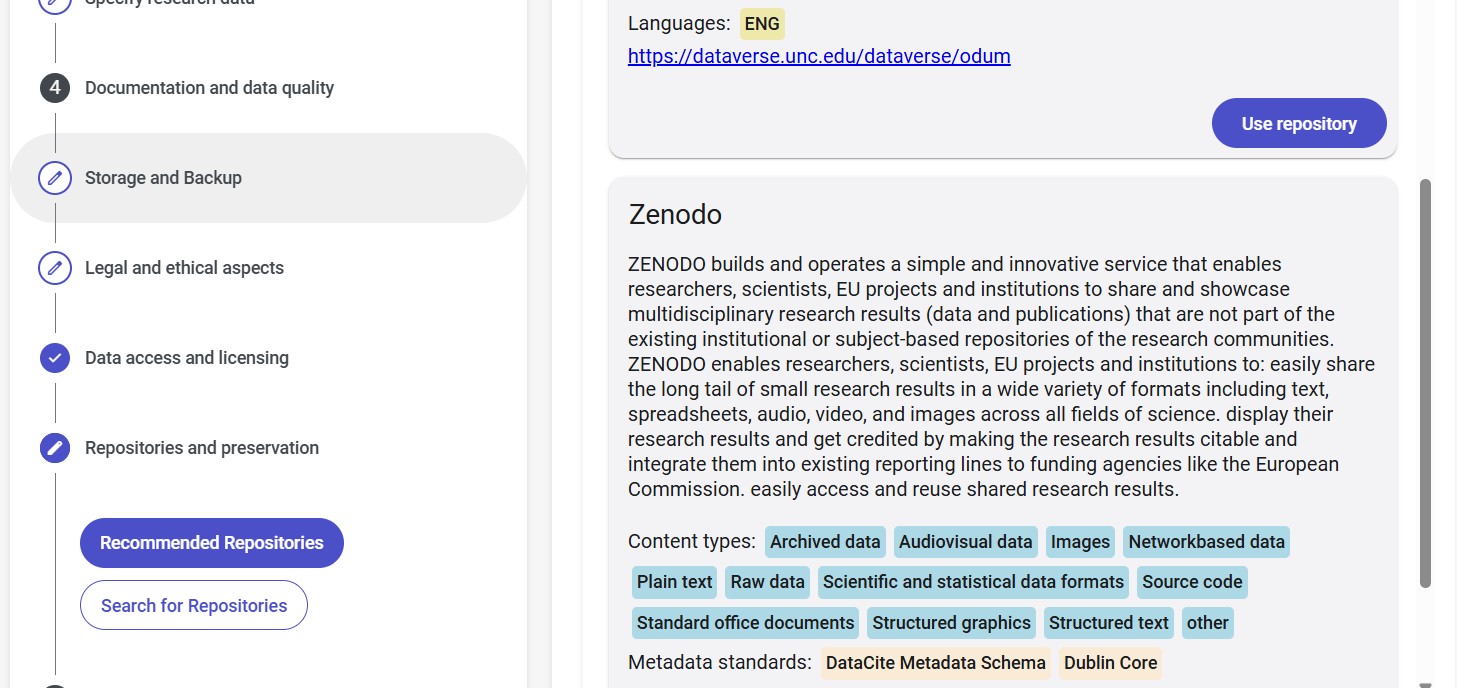Click the repository list vertical scrollbar
Image resolution: width=1457 pixels, height=688 pixels.
tap(1426, 383)
